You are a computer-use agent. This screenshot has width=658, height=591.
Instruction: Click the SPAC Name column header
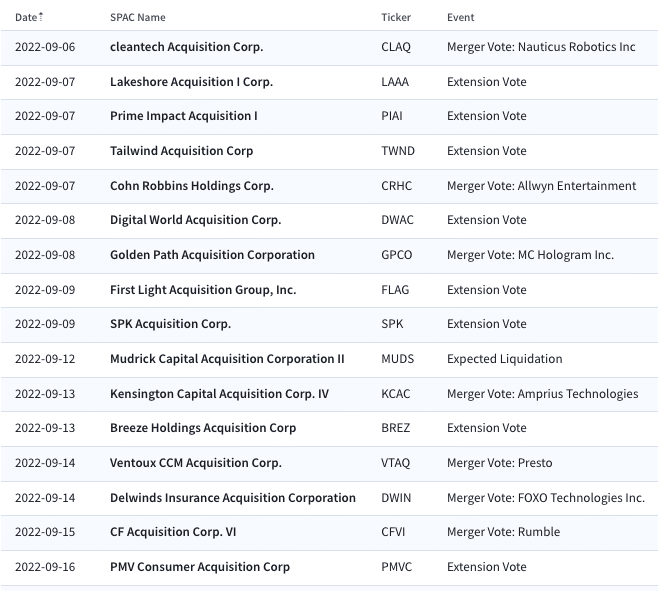point(138,17)
